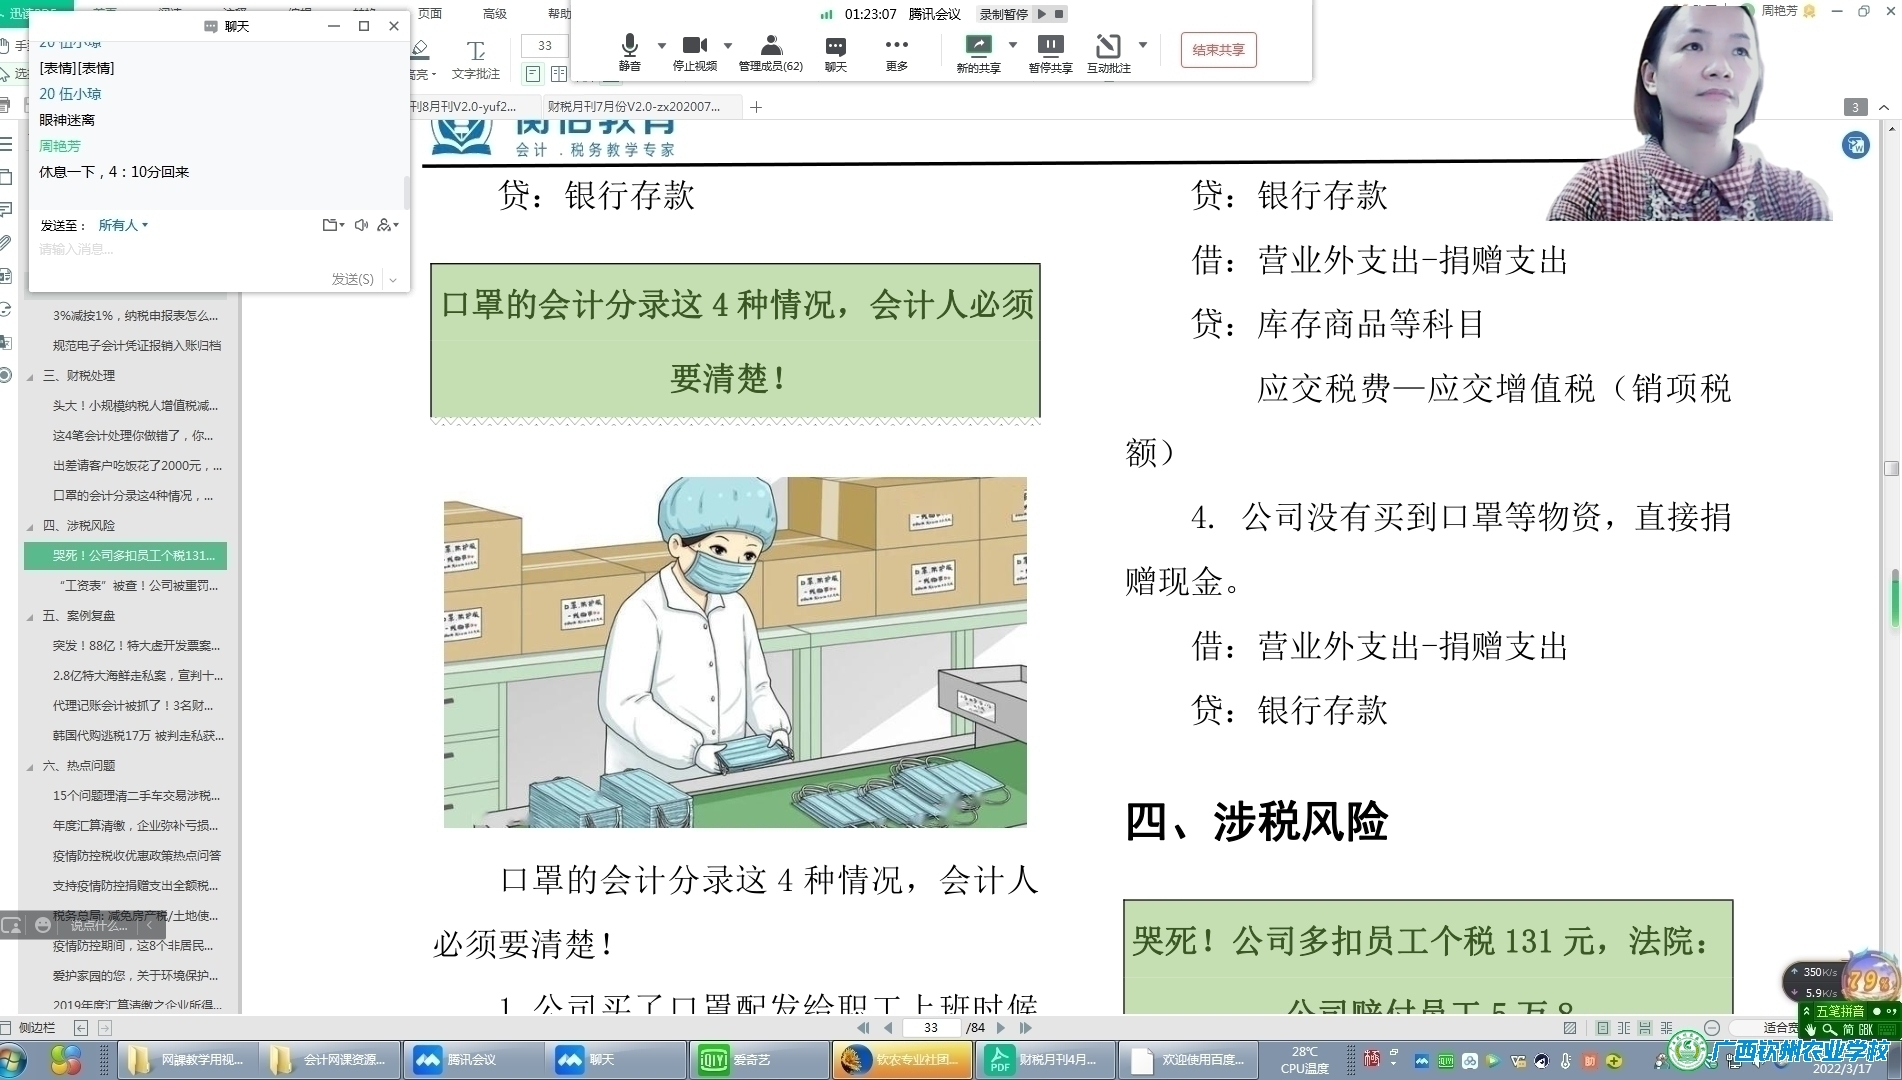
Task: Click the 结束共享 end sharing button
Action: pyautogui.click(x=1218, y=50)
